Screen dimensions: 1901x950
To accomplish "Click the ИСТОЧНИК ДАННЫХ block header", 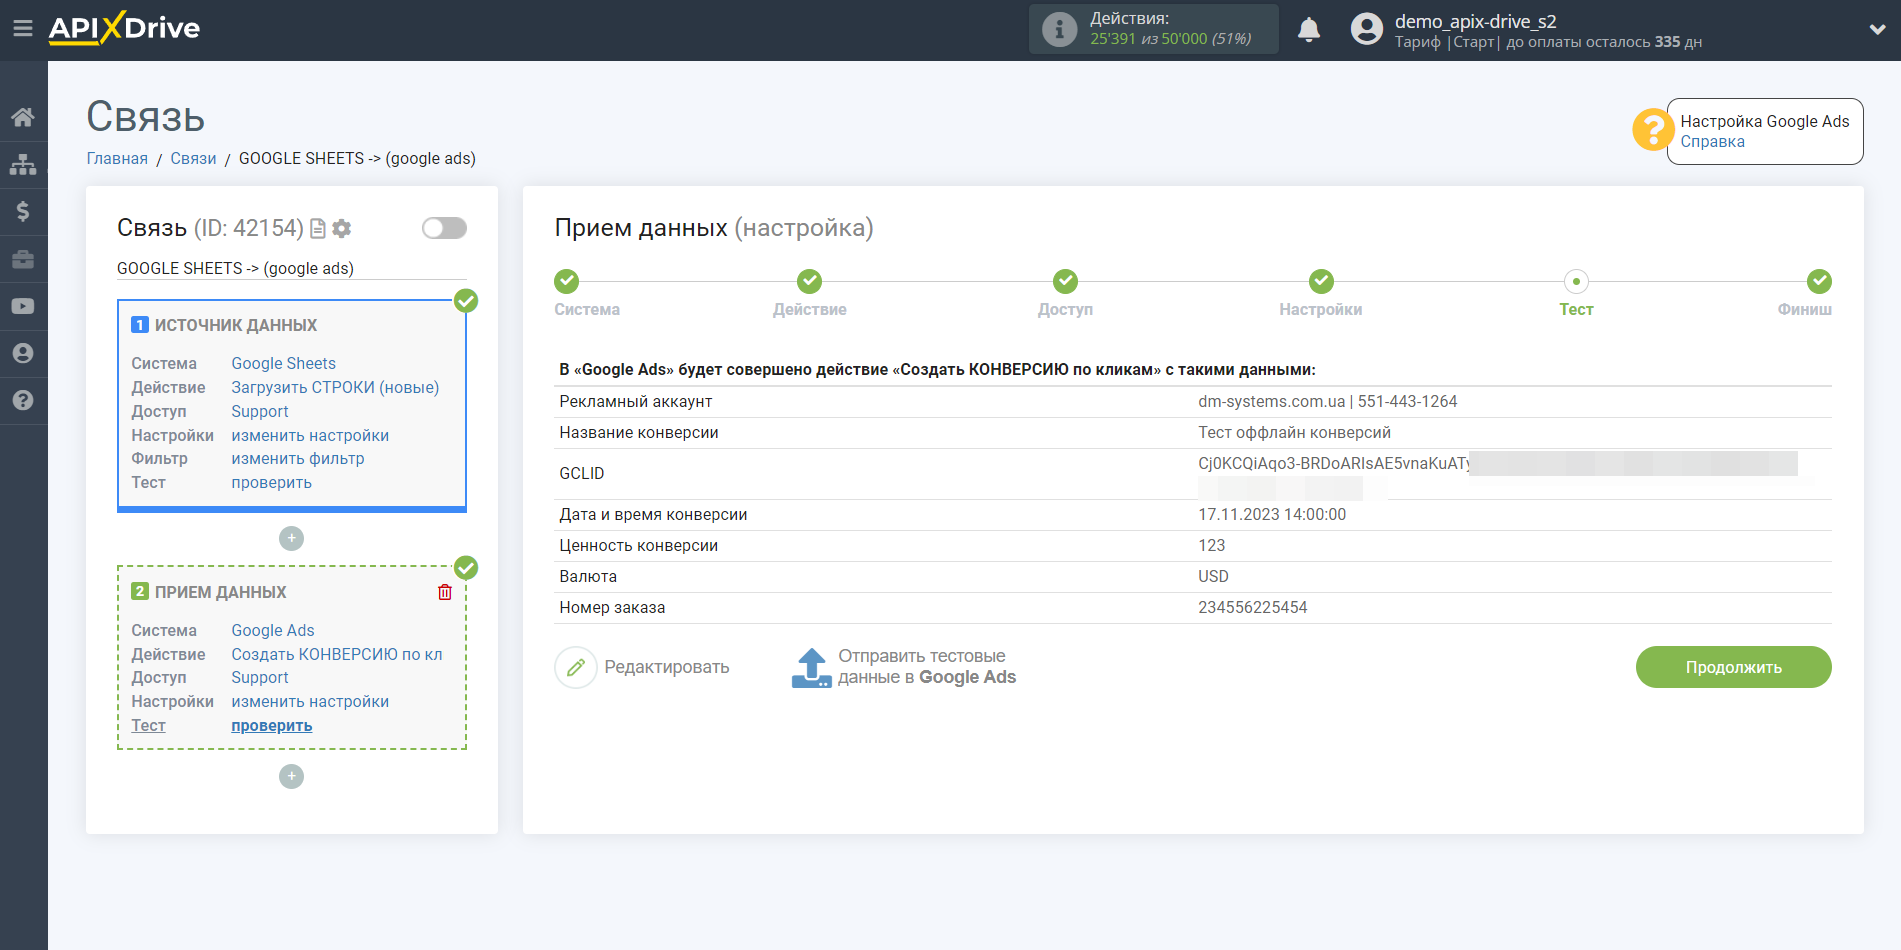I will [x=235, y=325].
